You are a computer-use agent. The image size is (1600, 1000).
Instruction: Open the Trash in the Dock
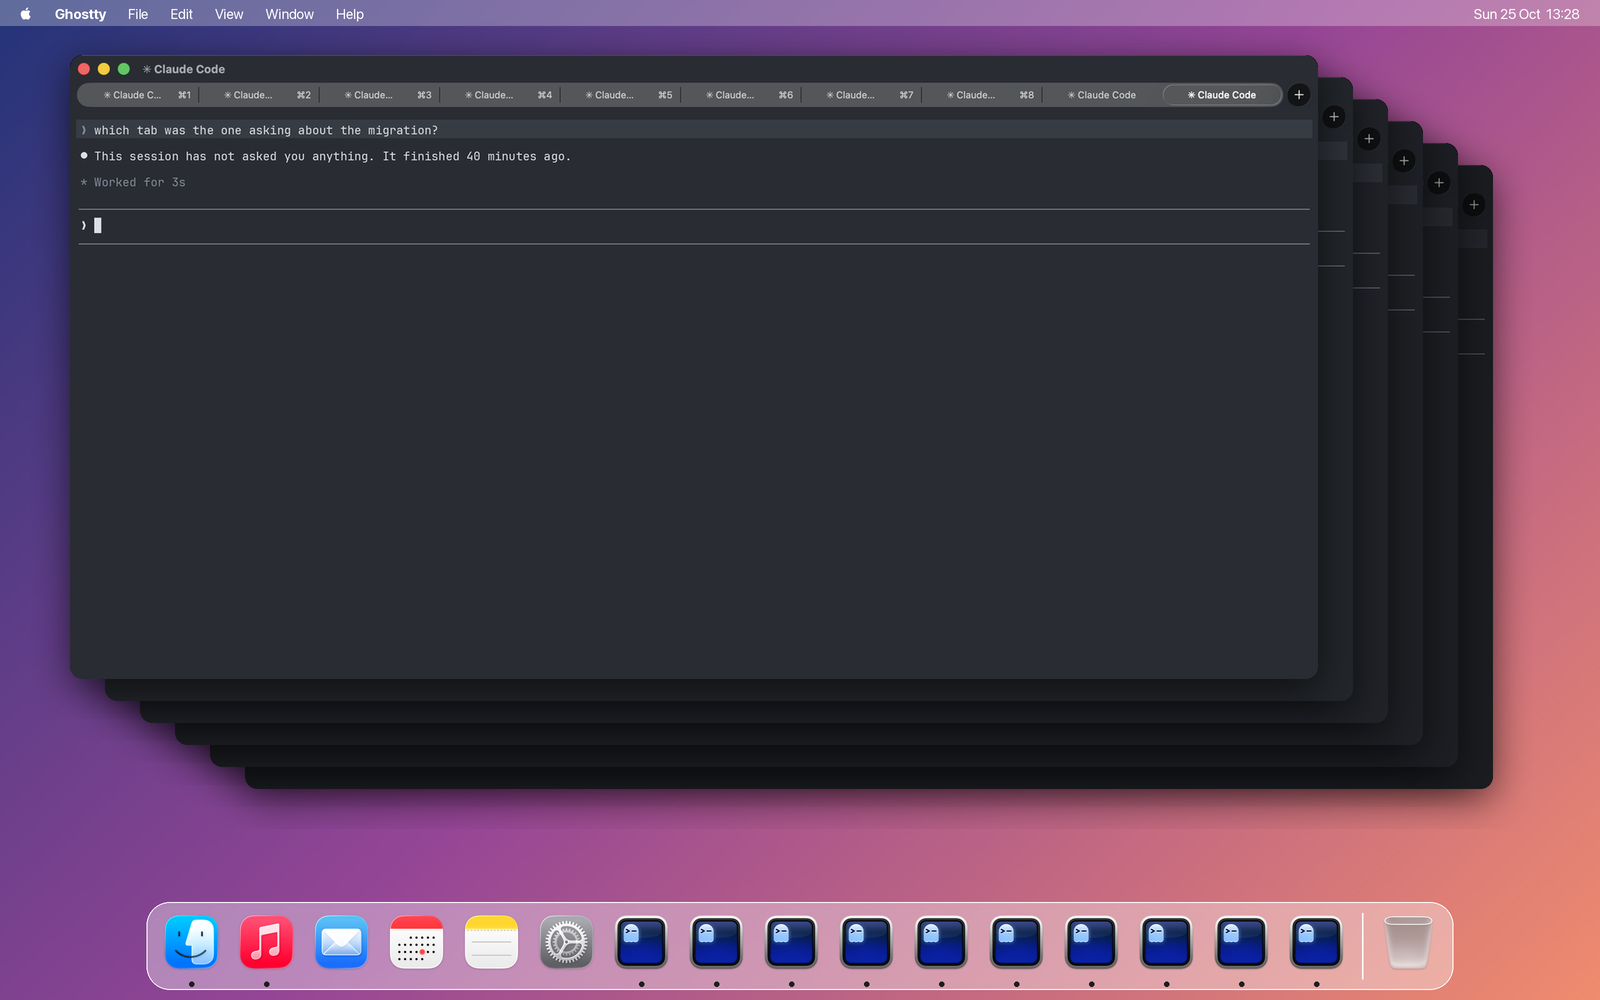(1407, 942)
